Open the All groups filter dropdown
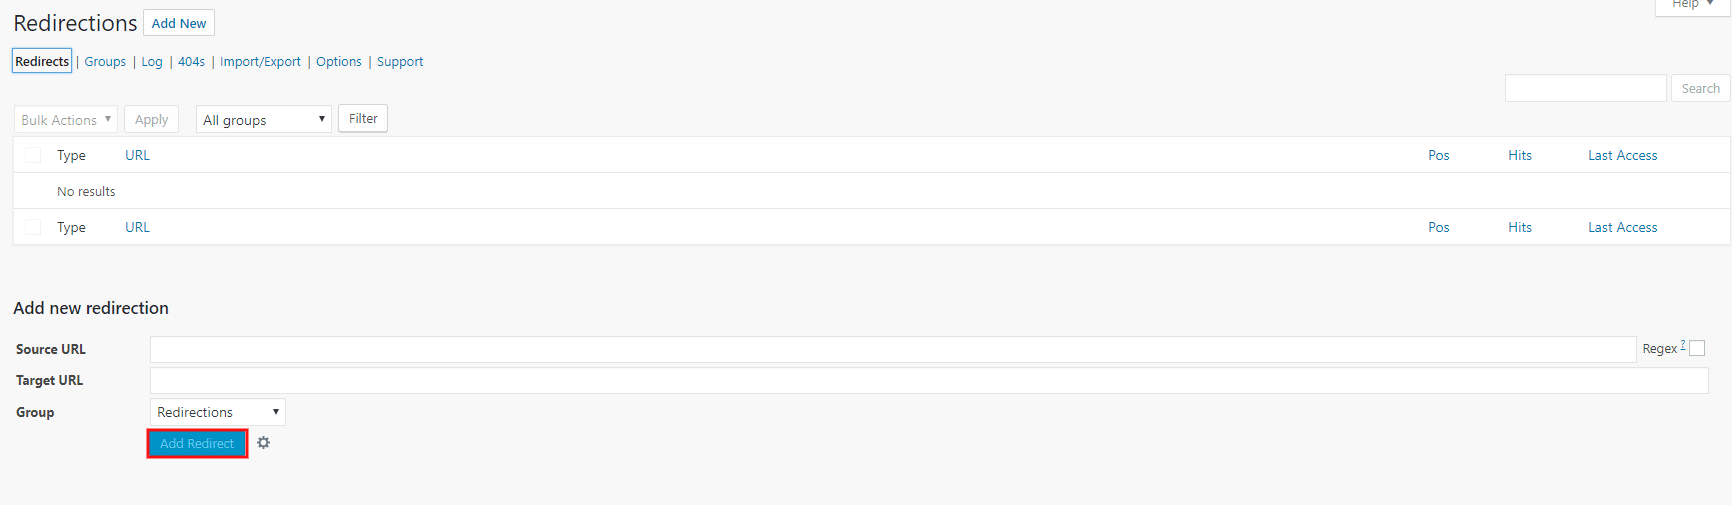Viewport: 1732px width, 505px height. (x=264, y=120)
